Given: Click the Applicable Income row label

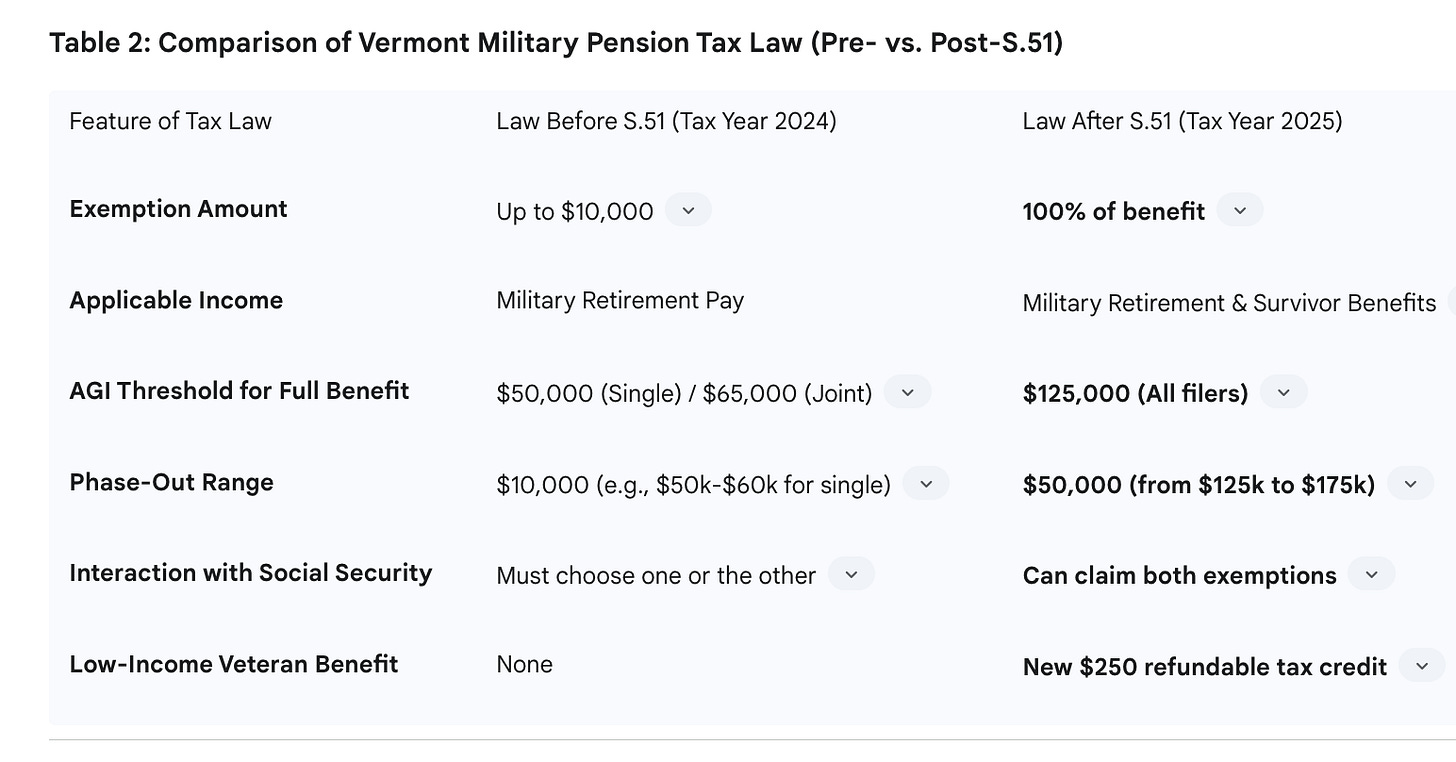Looking at the screenshot, I should [x=176, y=301].
